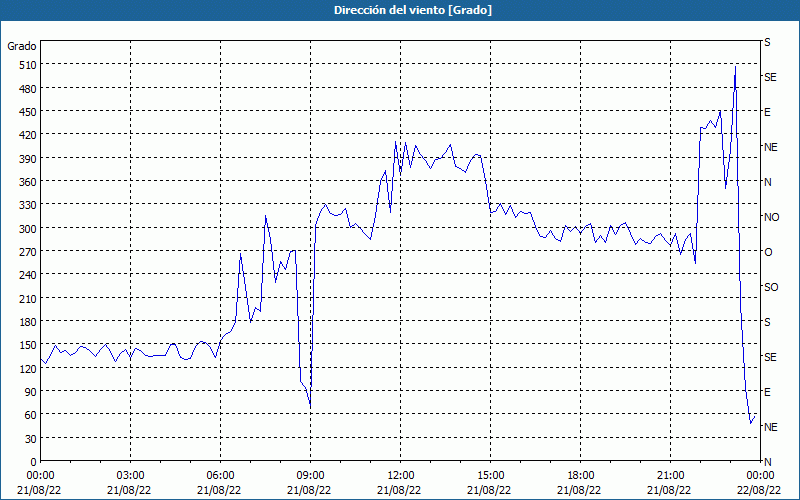Choose the 180 degree axis label
This screenshot has width=800, height=500.
28,322
